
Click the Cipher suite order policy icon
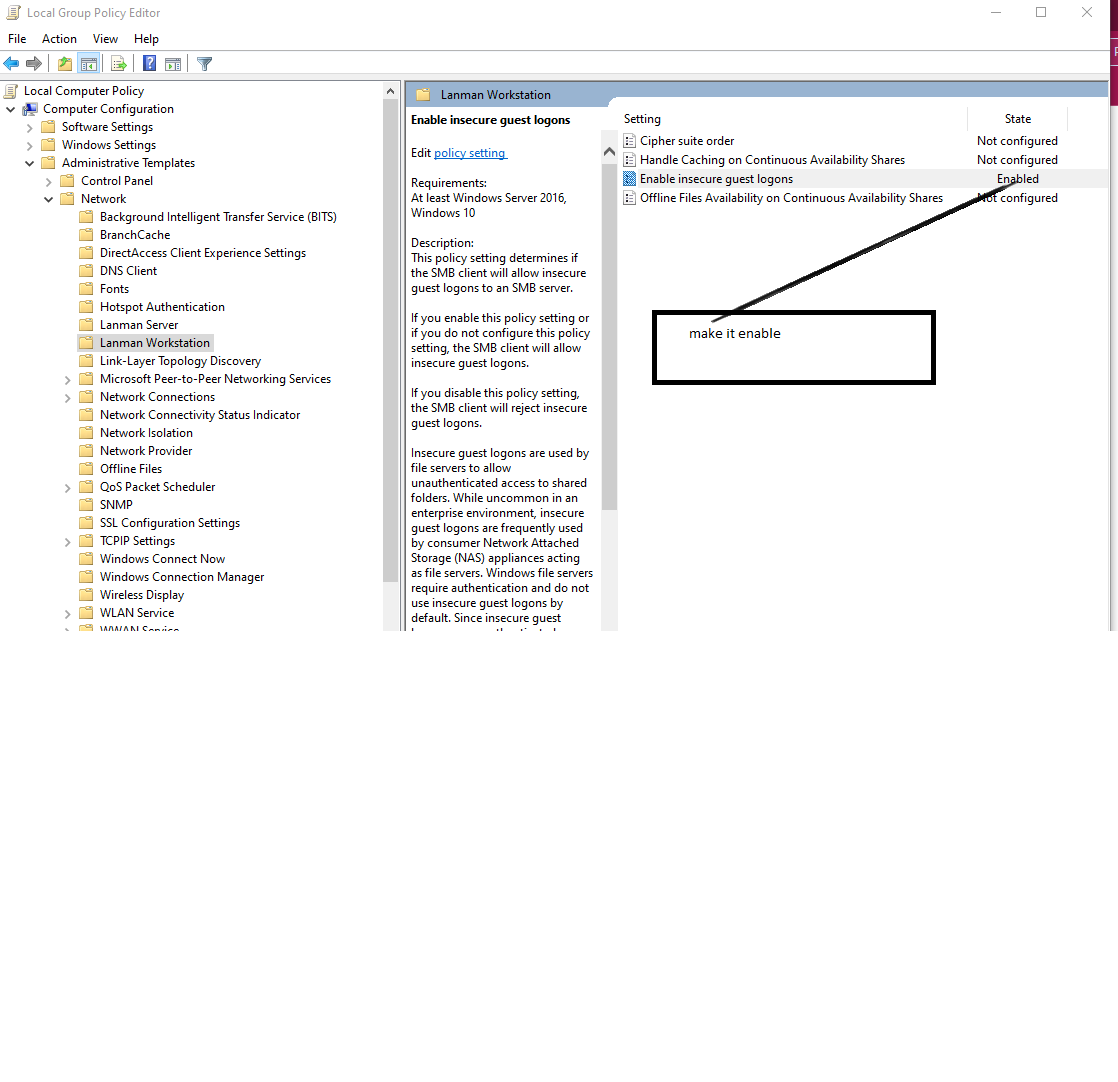[630, 141]
